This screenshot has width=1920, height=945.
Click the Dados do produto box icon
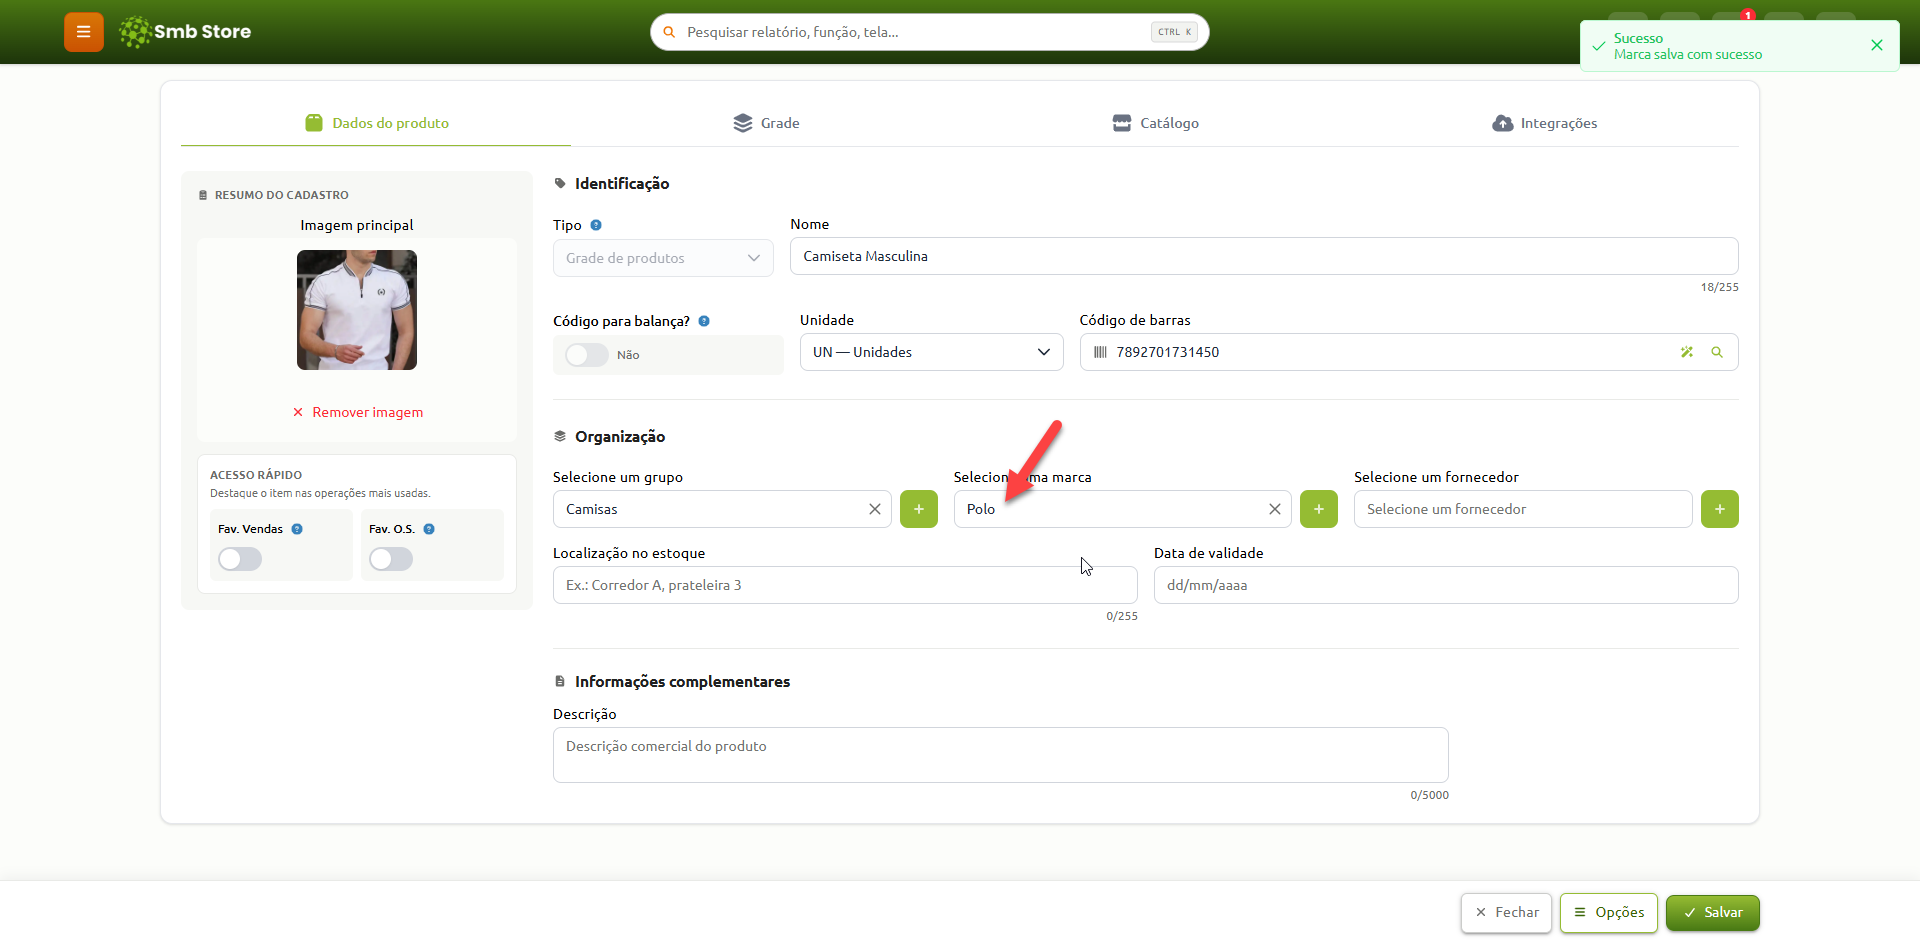tap(314, 123)
